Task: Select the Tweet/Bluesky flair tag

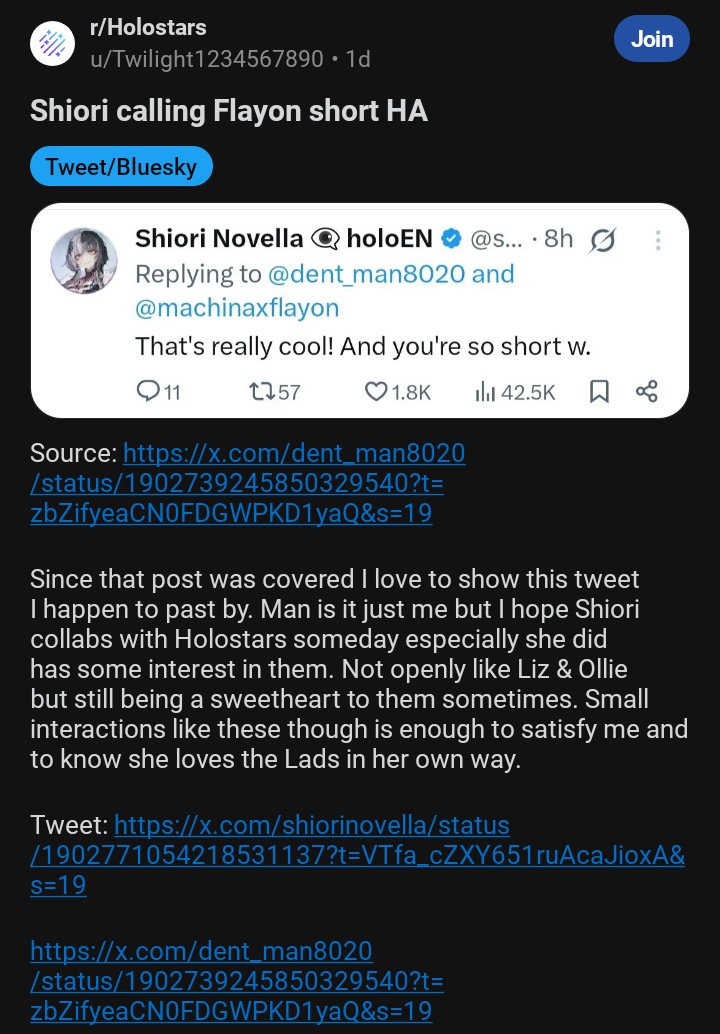Action: click(x=121, y=166)
